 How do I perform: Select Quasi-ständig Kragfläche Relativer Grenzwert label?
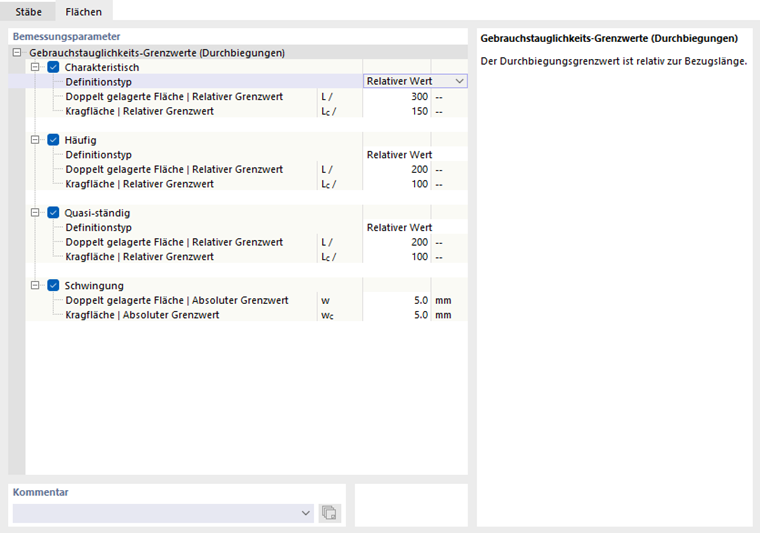pos(140,256)
